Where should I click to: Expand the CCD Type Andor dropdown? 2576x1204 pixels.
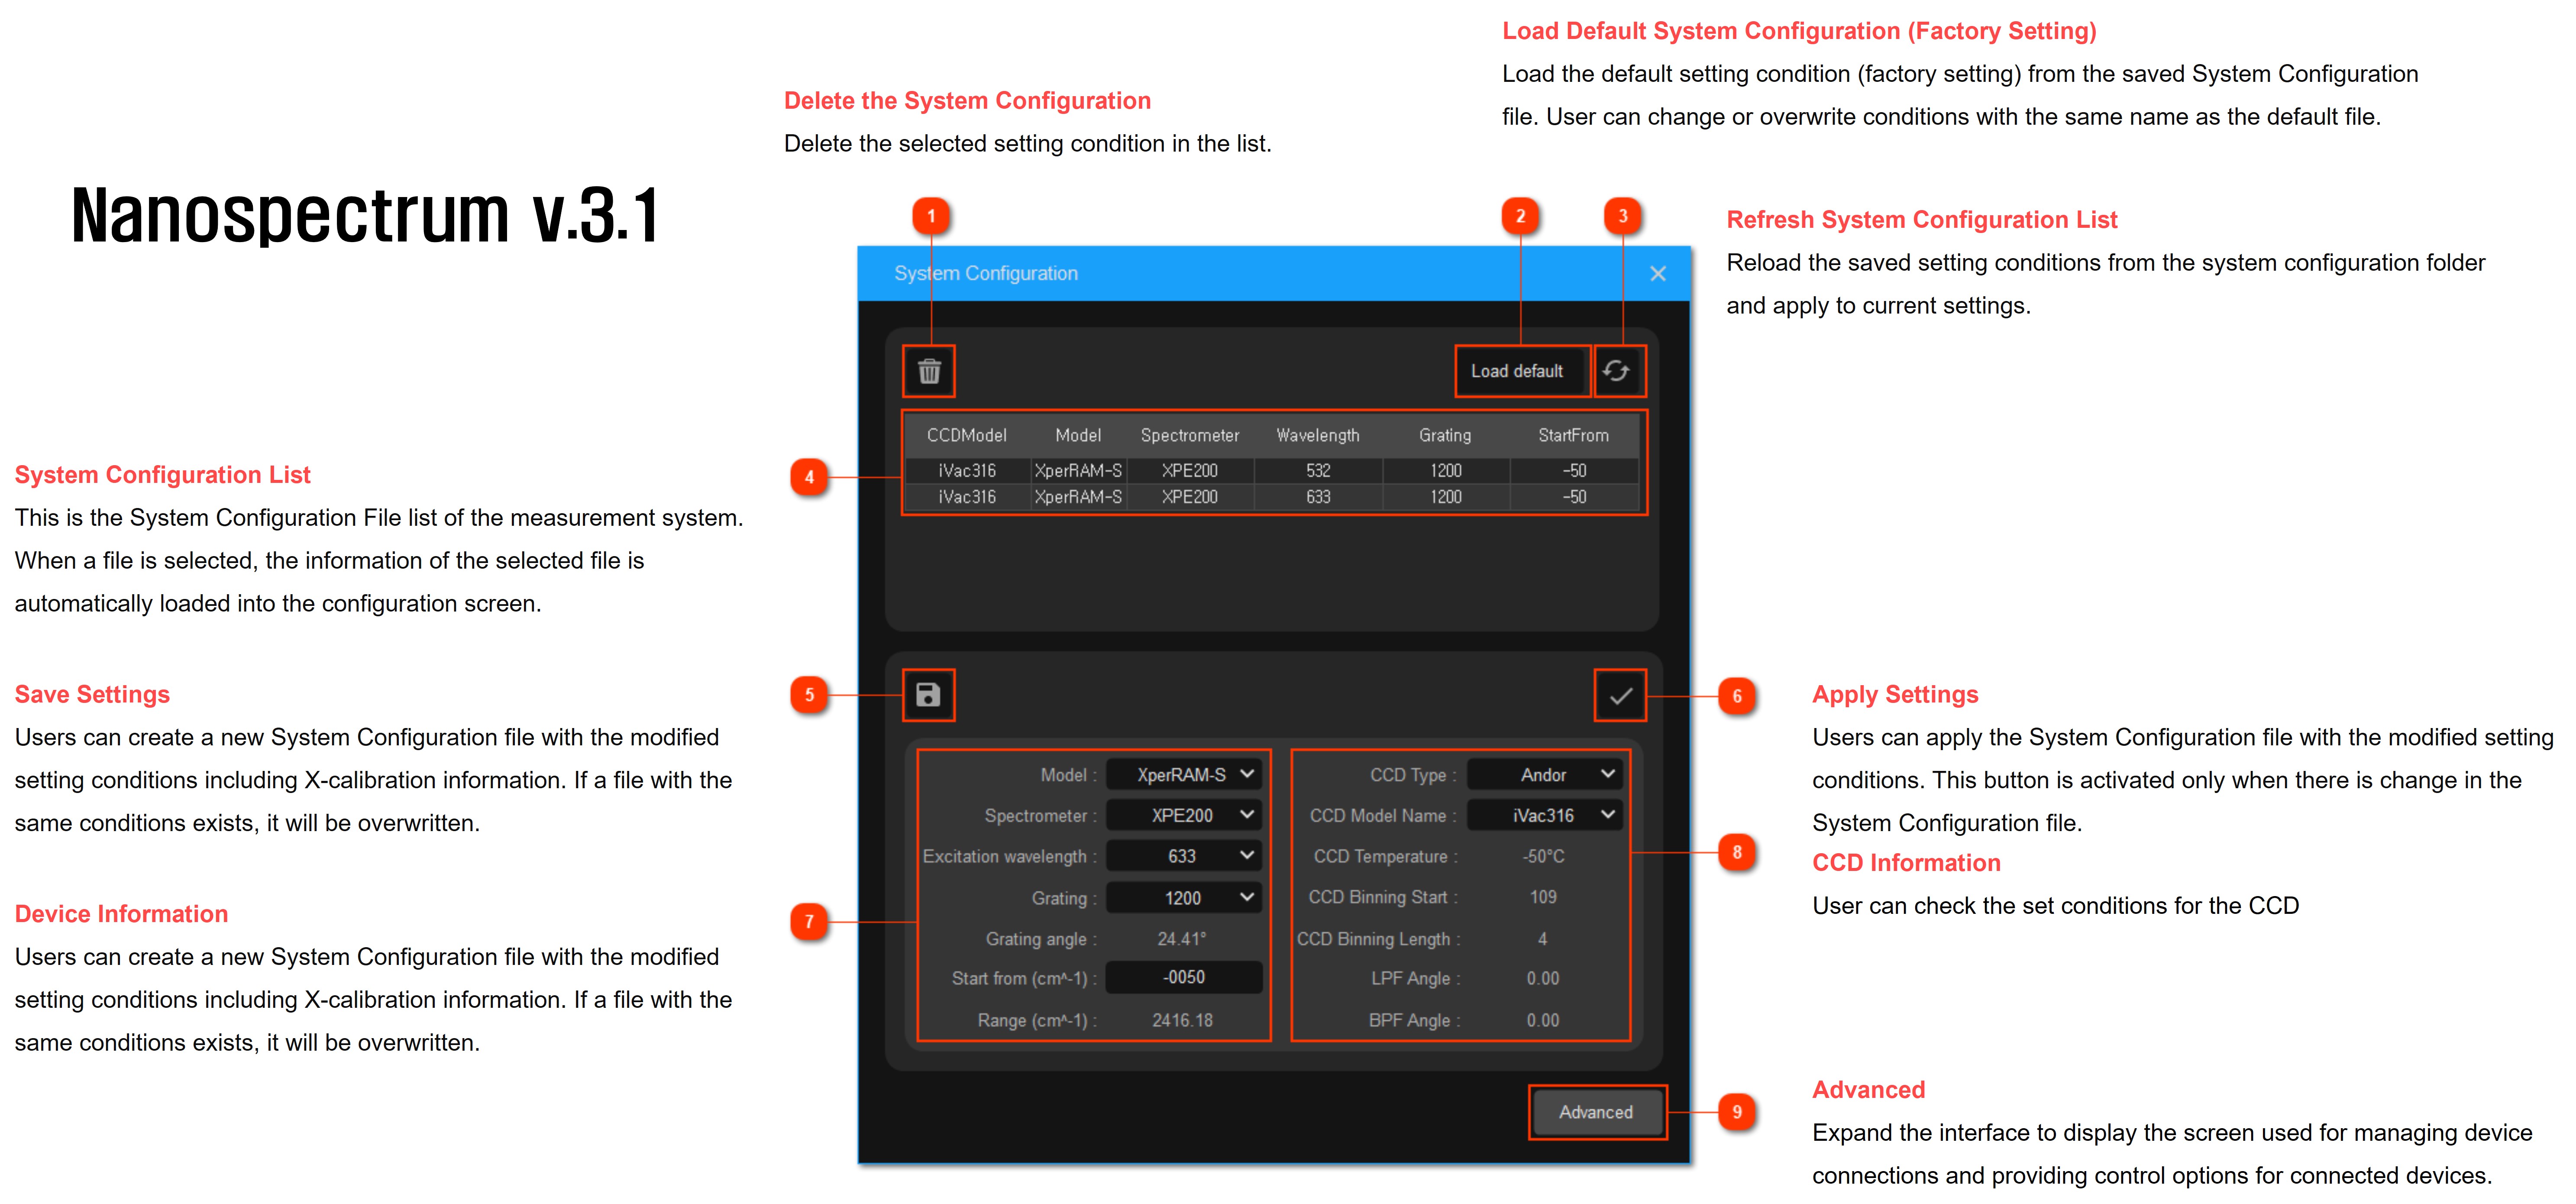(x=1544, y=775)
